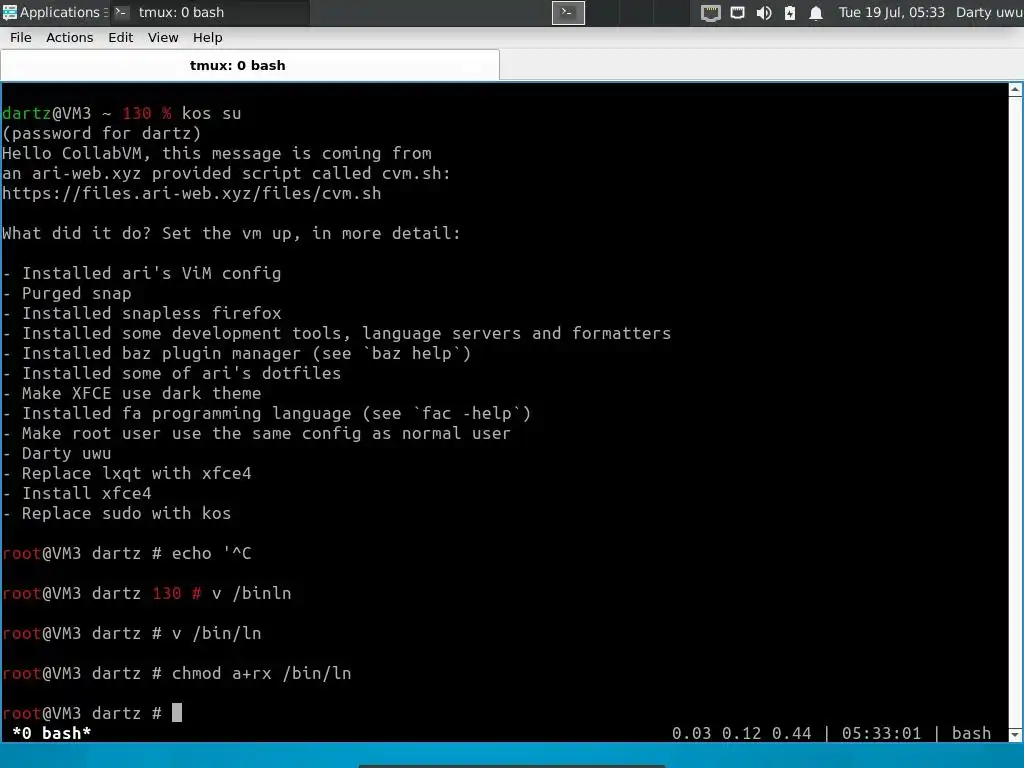This screenshot has height=768, width=1024.
Task: Click the cvm.sh URL in the terminal
Action: click(x=192, y=193)
